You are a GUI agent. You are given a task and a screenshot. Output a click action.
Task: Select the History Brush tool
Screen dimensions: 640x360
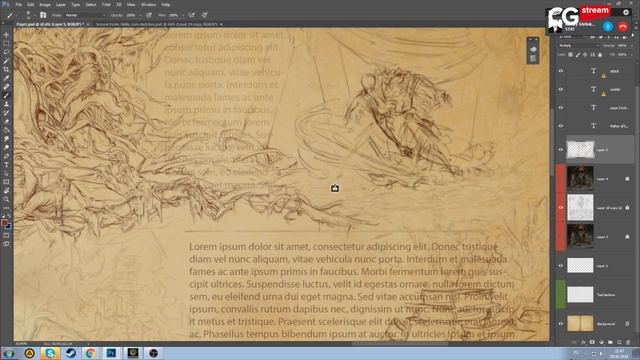[x=6, y=113]
